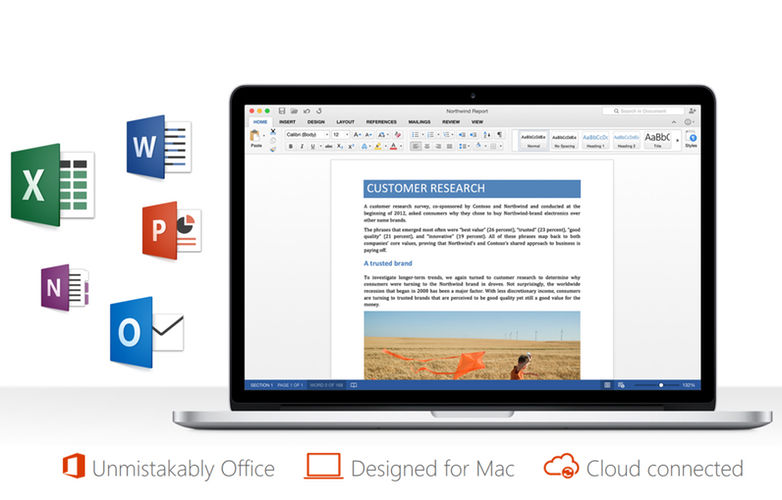Switch to the Mailings tab
Image resolution: width=782 pixels, height=500 pixels.
click(x=419, y=122)
